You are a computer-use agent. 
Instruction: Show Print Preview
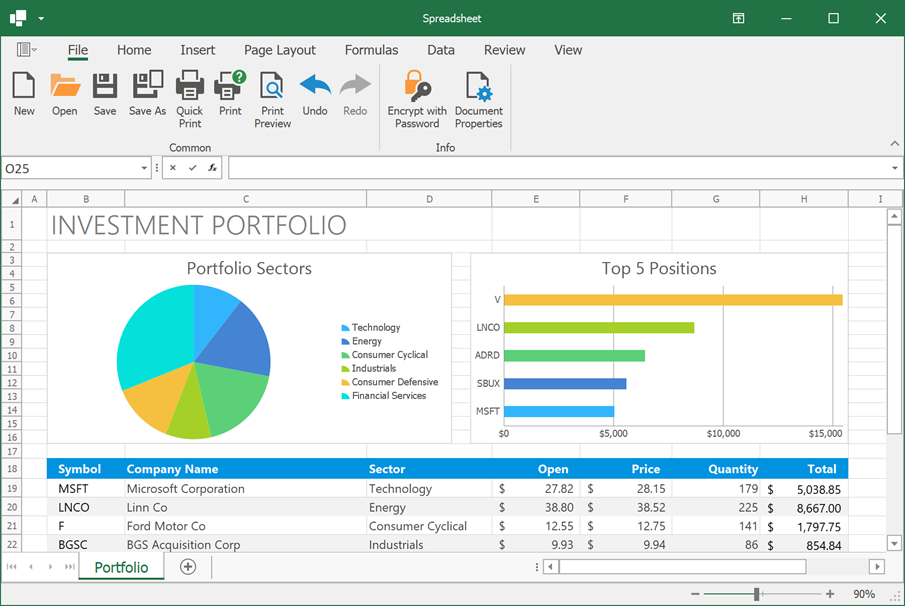coord(272,99)
